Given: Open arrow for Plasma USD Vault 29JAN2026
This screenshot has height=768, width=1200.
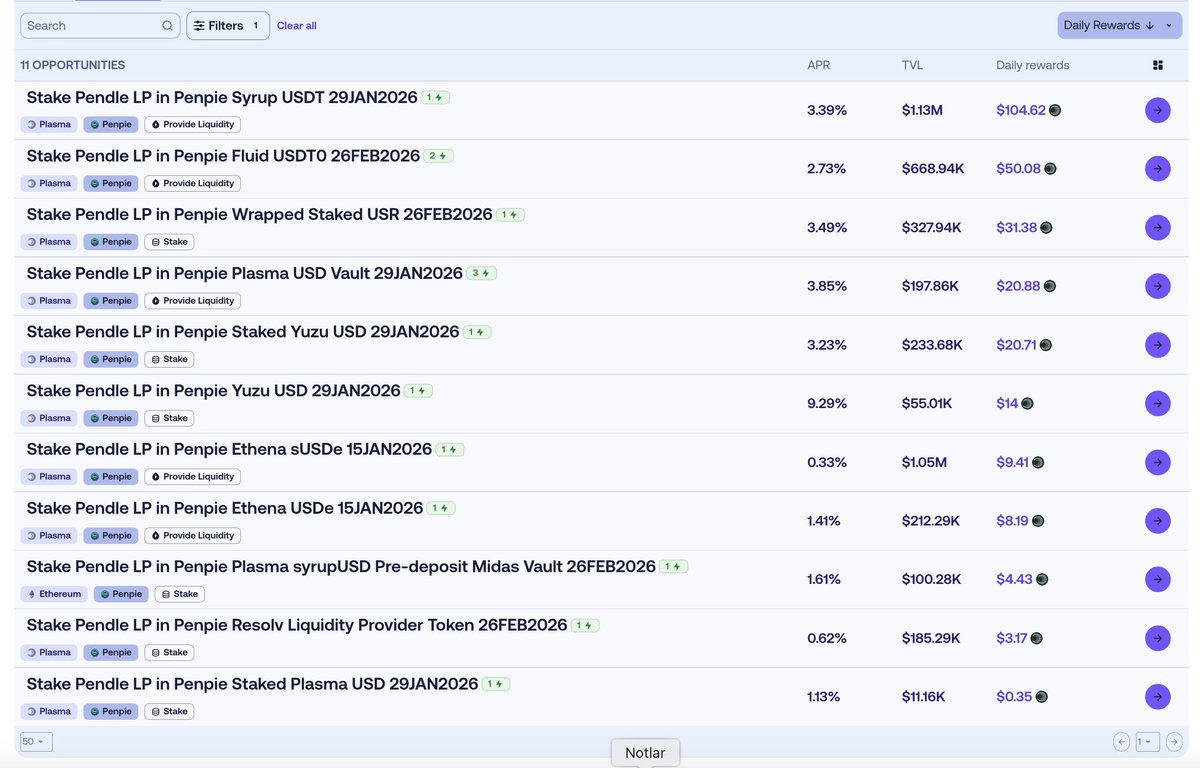Looking at the screenshot, I should pyautogui.click(x=1157, y=286).
